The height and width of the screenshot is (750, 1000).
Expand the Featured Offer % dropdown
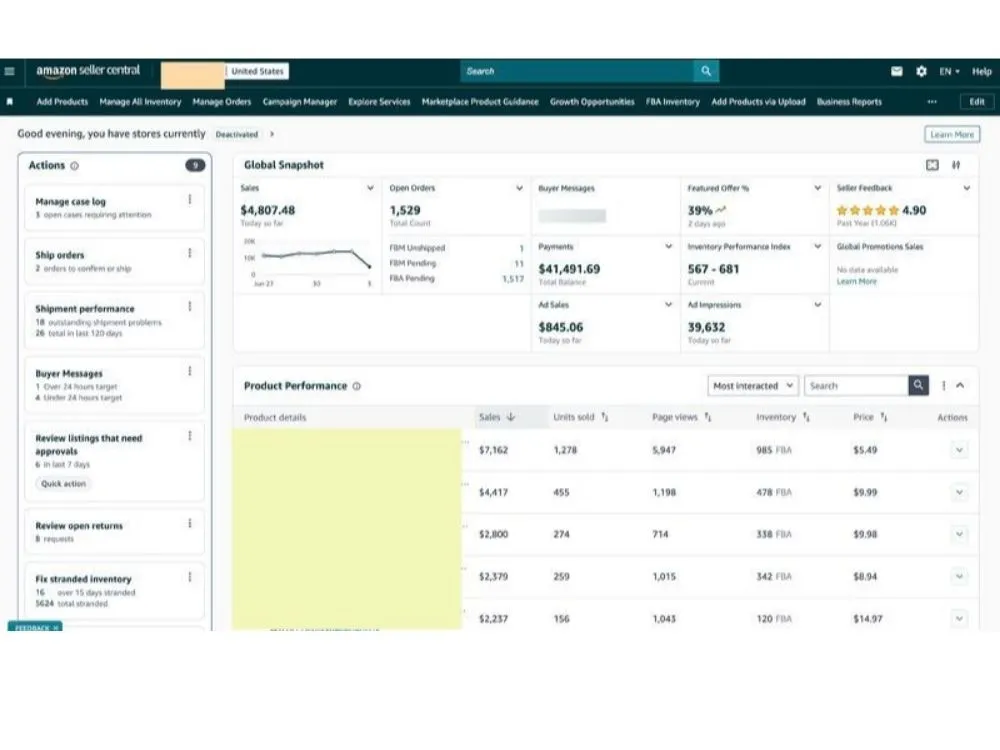818,188
